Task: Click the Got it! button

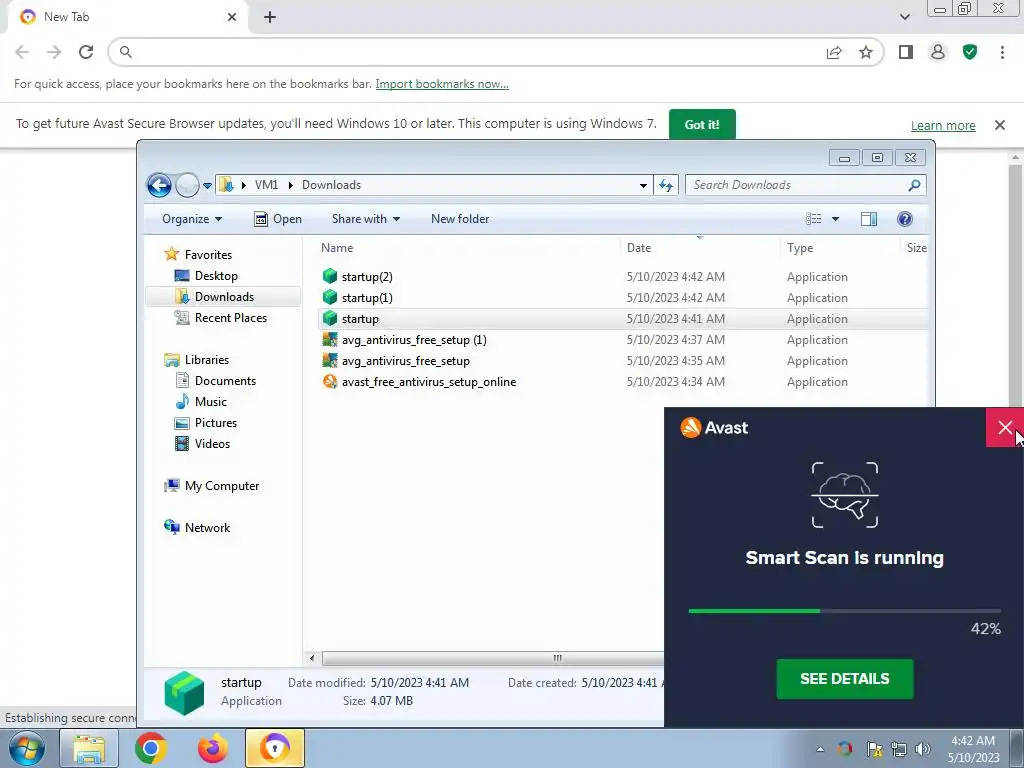Action: (x=702, y=124)
